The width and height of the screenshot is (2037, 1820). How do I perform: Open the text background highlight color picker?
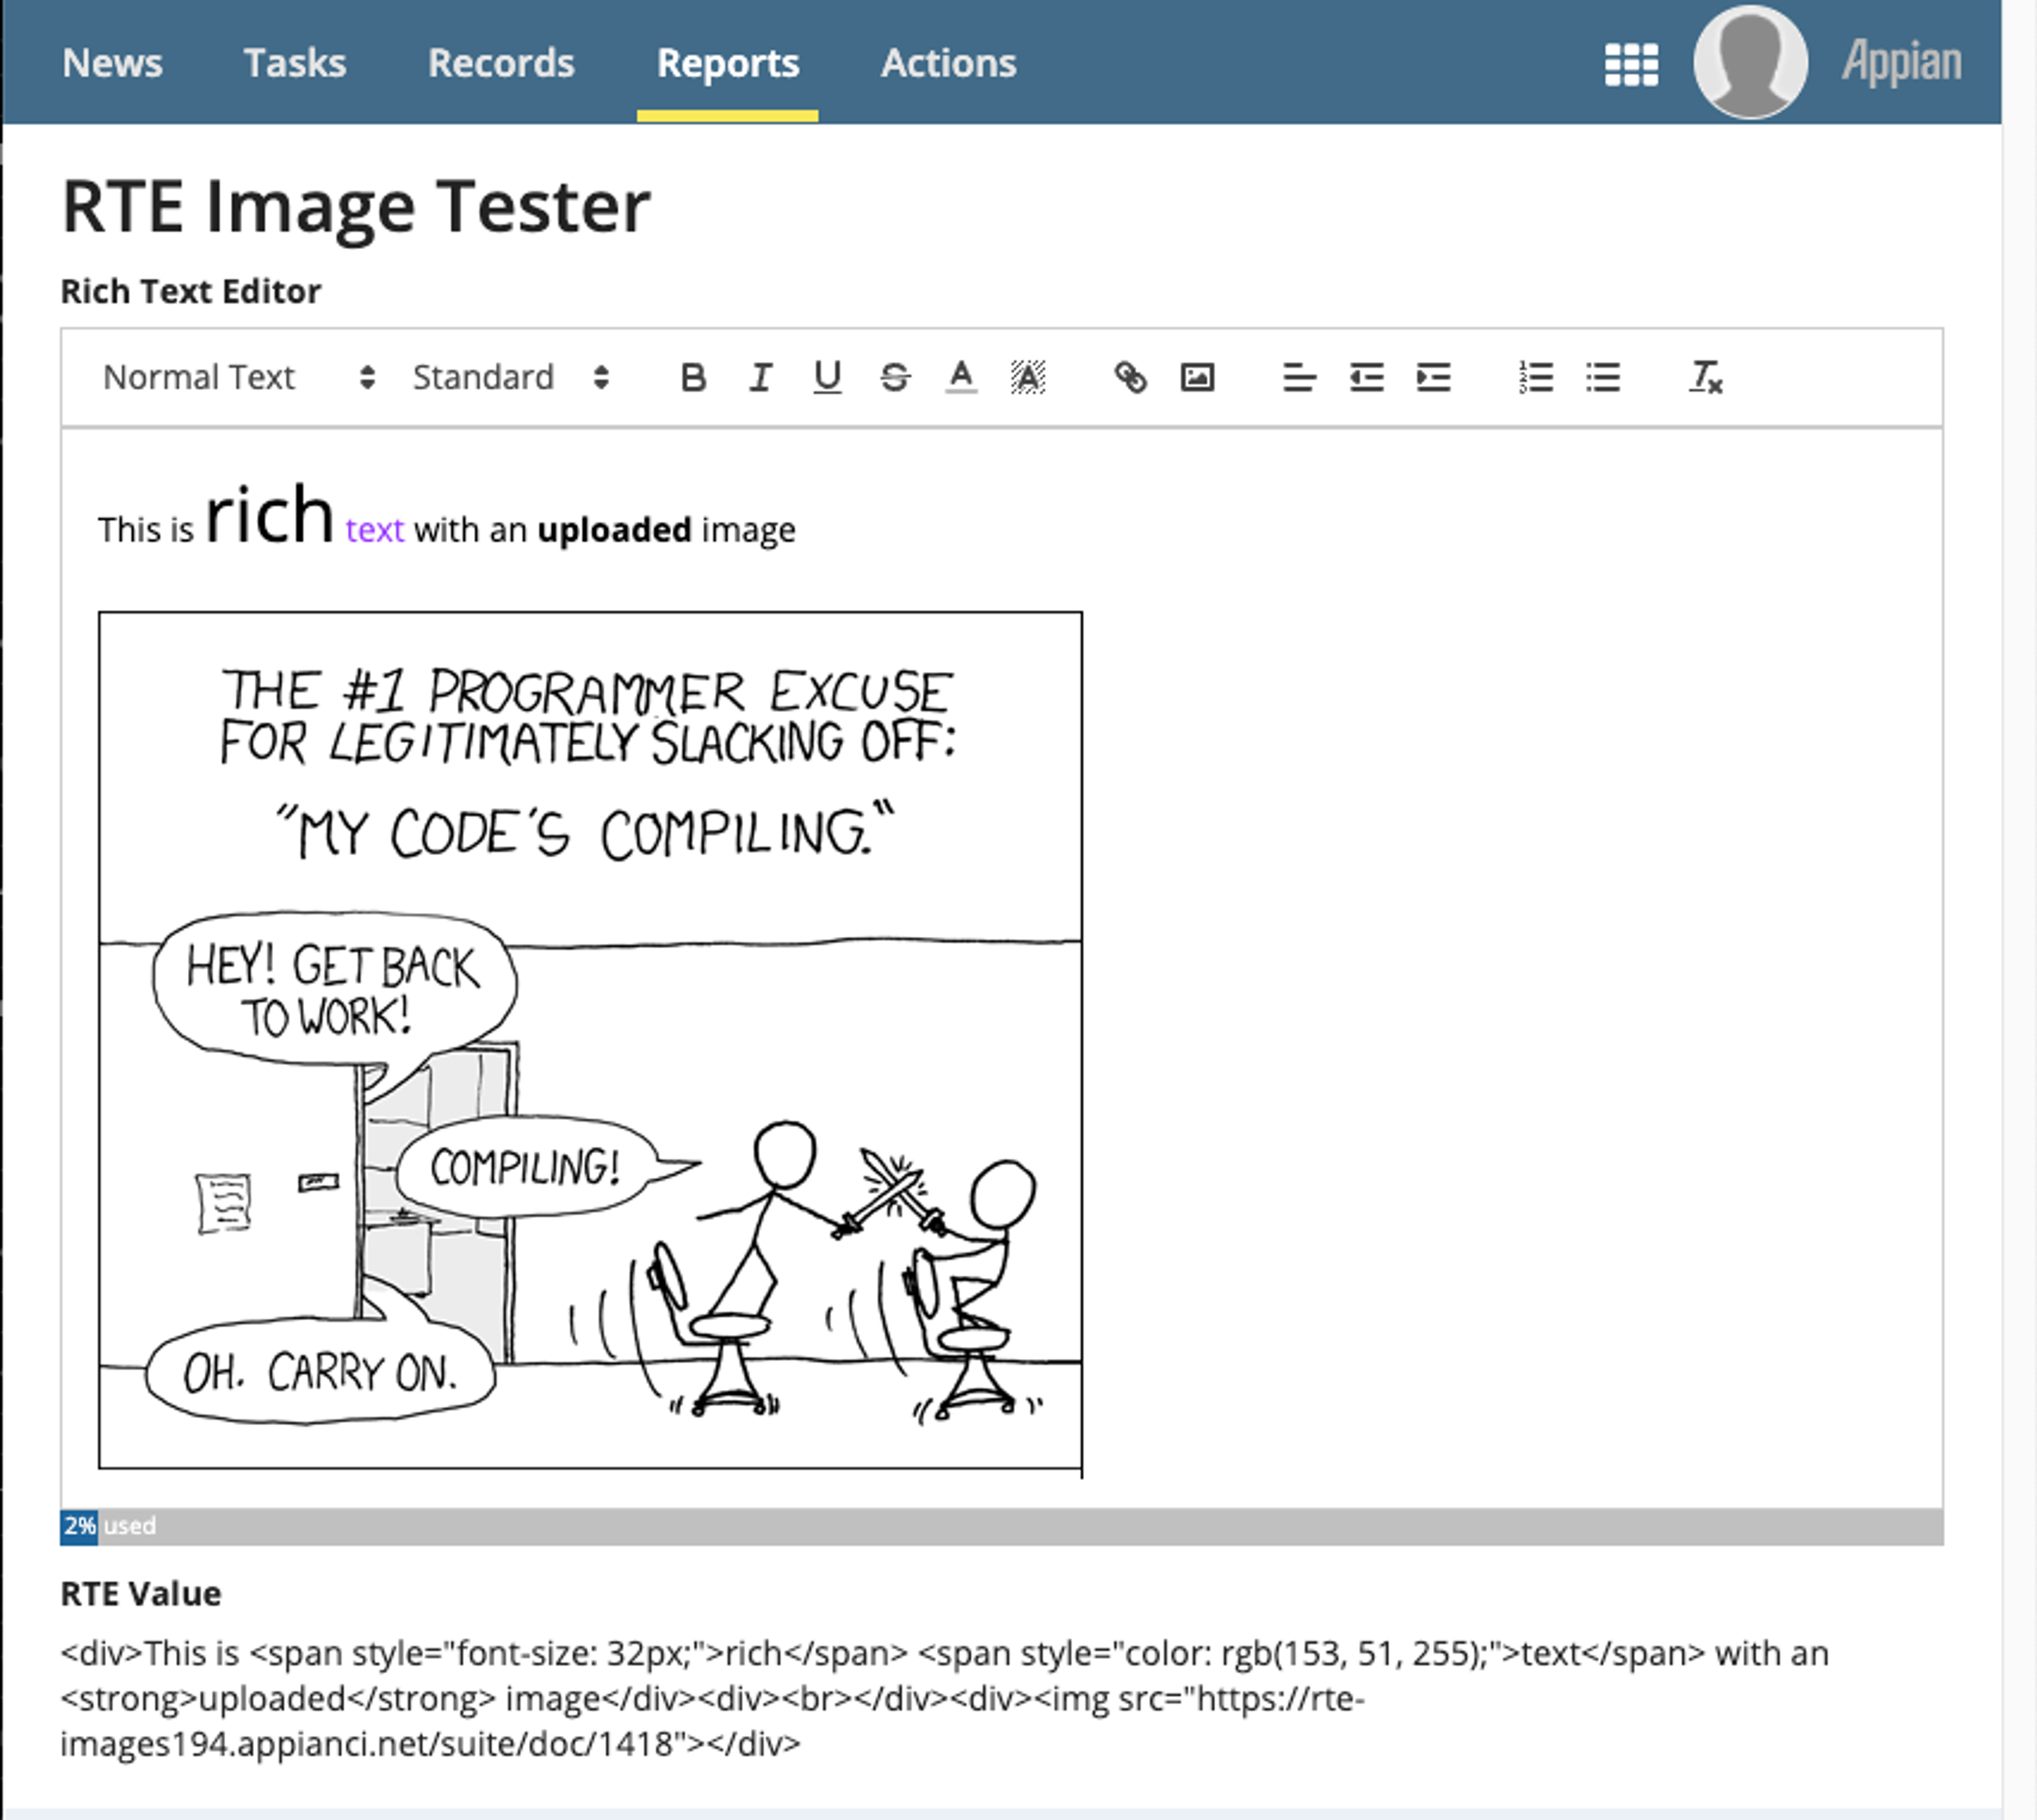[1028, 378]
